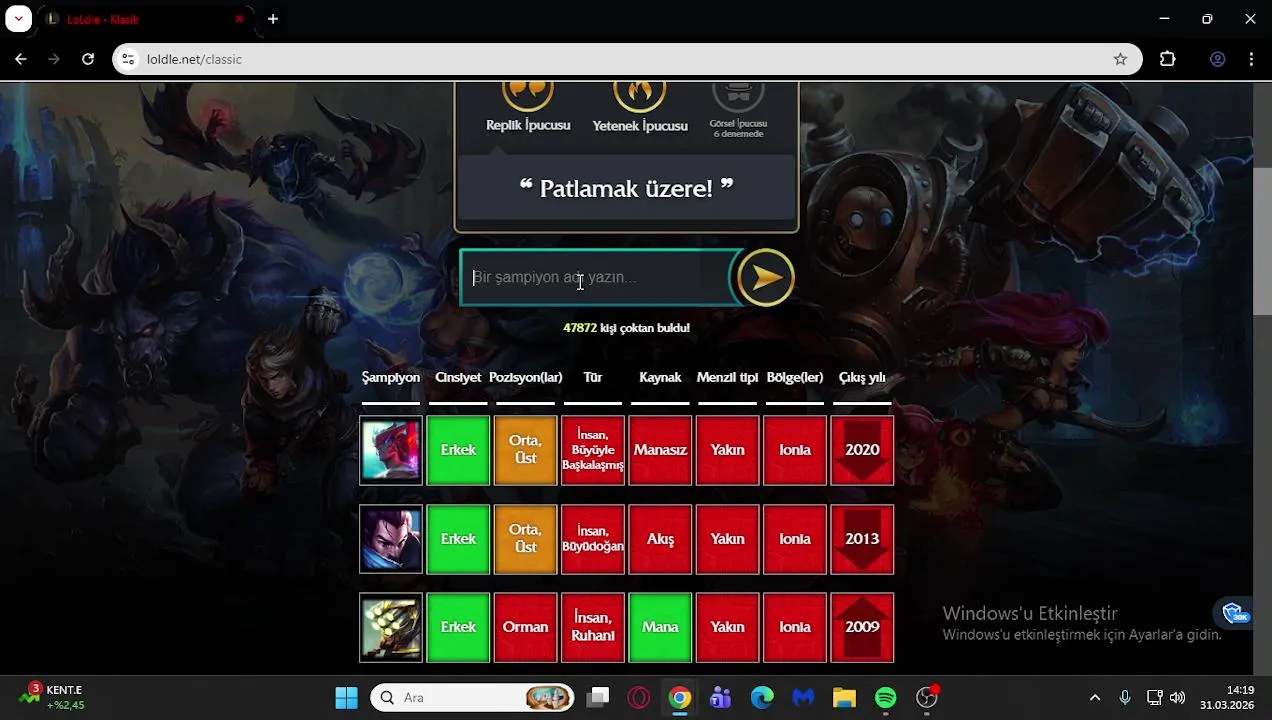Open File Explorer from taskbar
This screenshot has height=720, width=1272.
(845, 698)
